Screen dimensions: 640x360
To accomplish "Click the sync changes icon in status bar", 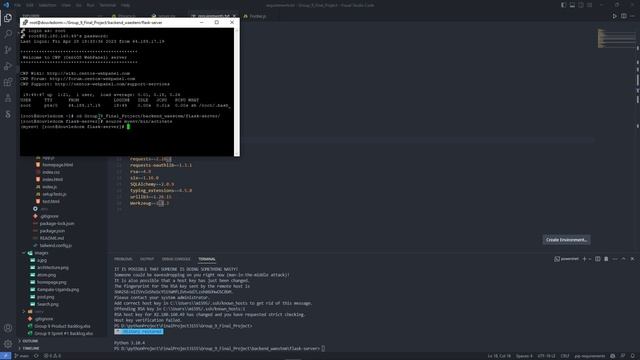I will 36,356.
